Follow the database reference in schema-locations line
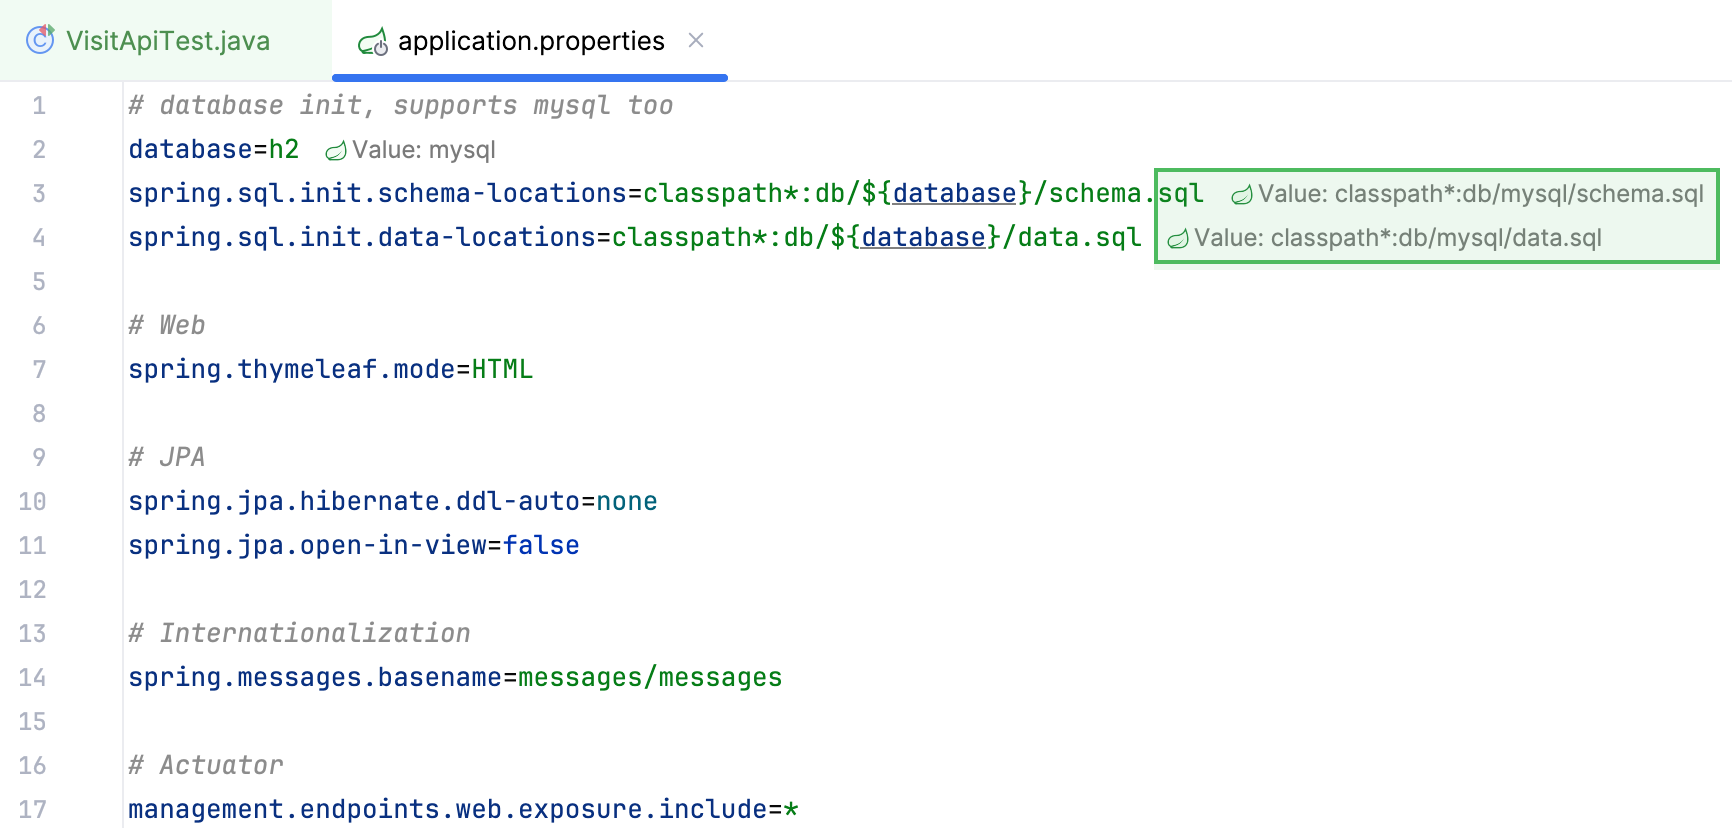Image resolution: width=1732 pixels, height=828 pixels. click(954, 193)
